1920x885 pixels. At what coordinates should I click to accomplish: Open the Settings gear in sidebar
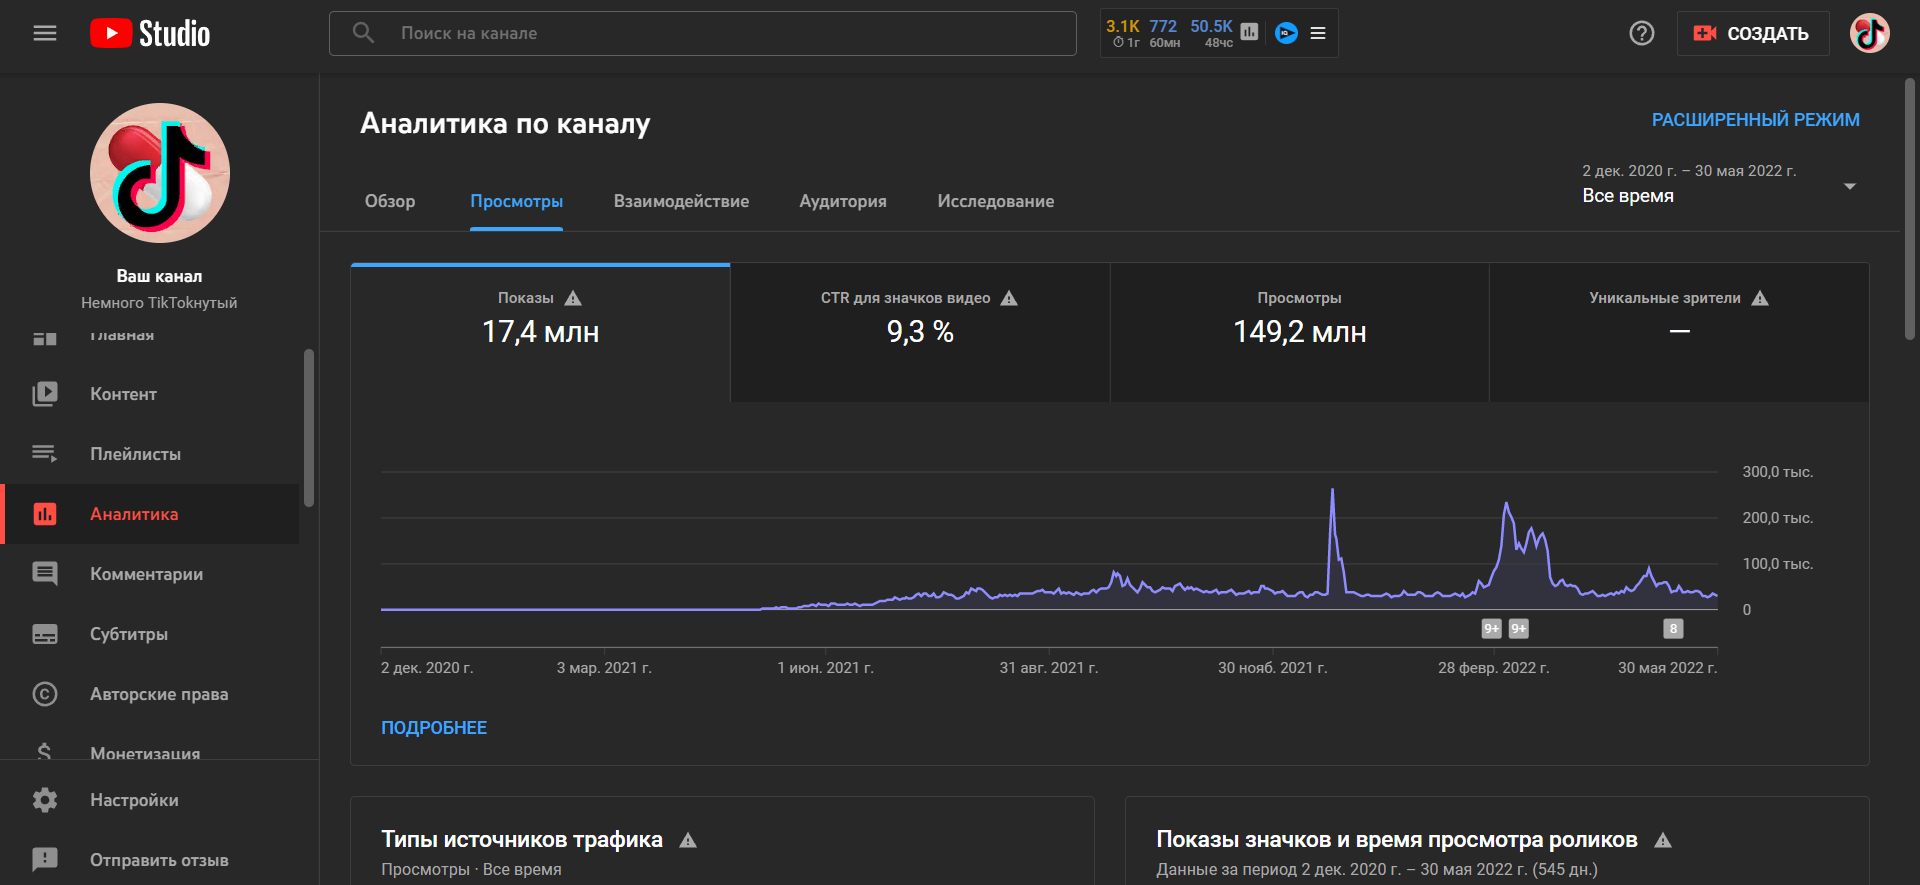click(x=45, y=800)
